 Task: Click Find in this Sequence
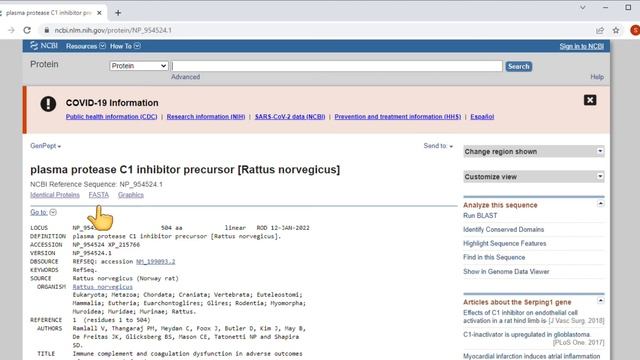494,257
